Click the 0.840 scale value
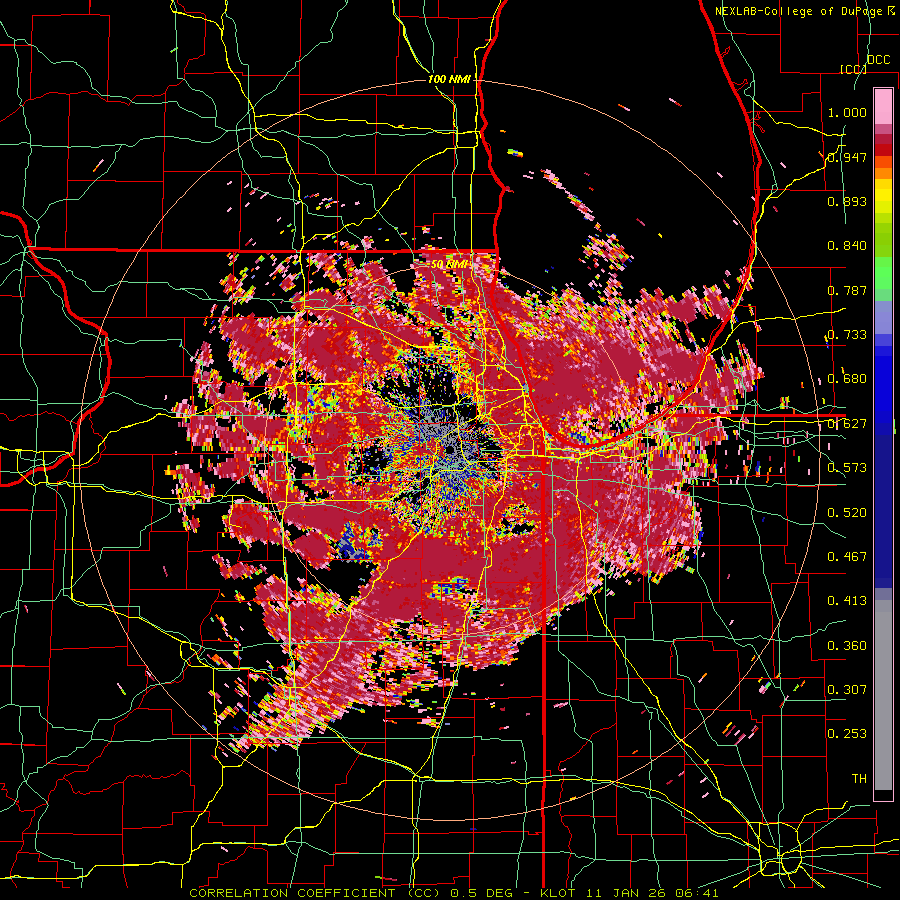The height and width of the screenshot is (900, 900). click(x=847, y=246)
